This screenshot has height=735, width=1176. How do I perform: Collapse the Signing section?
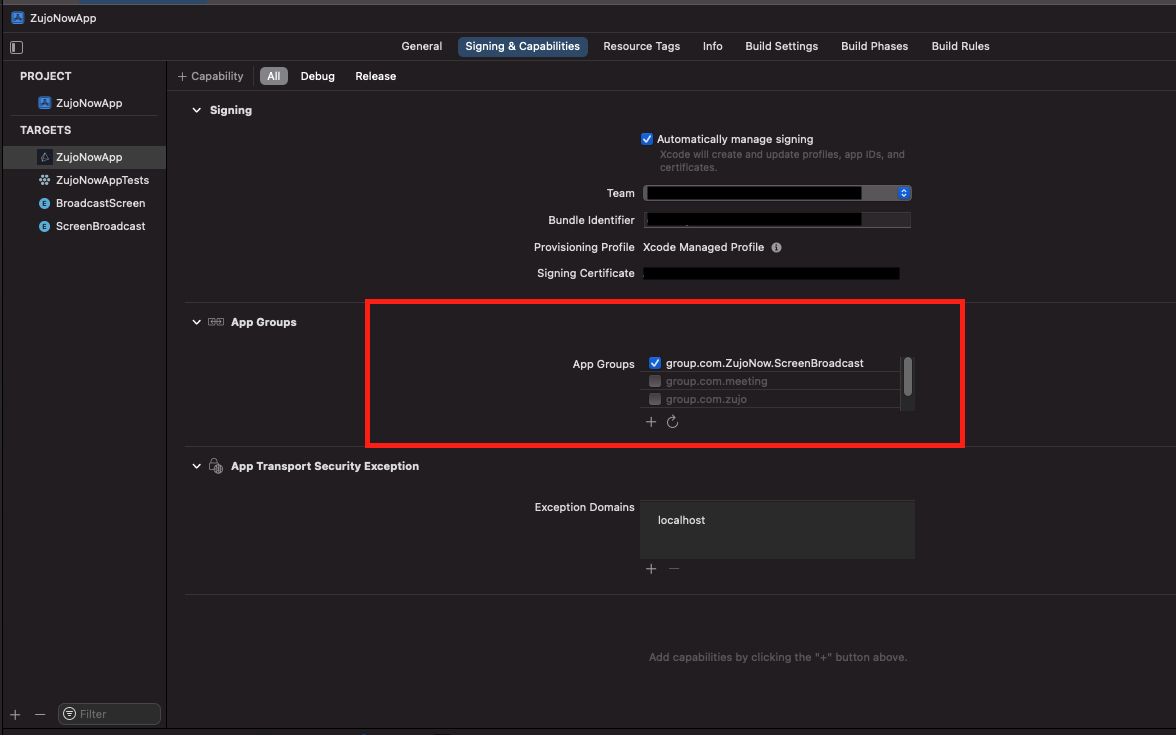[x=196, y=110]
